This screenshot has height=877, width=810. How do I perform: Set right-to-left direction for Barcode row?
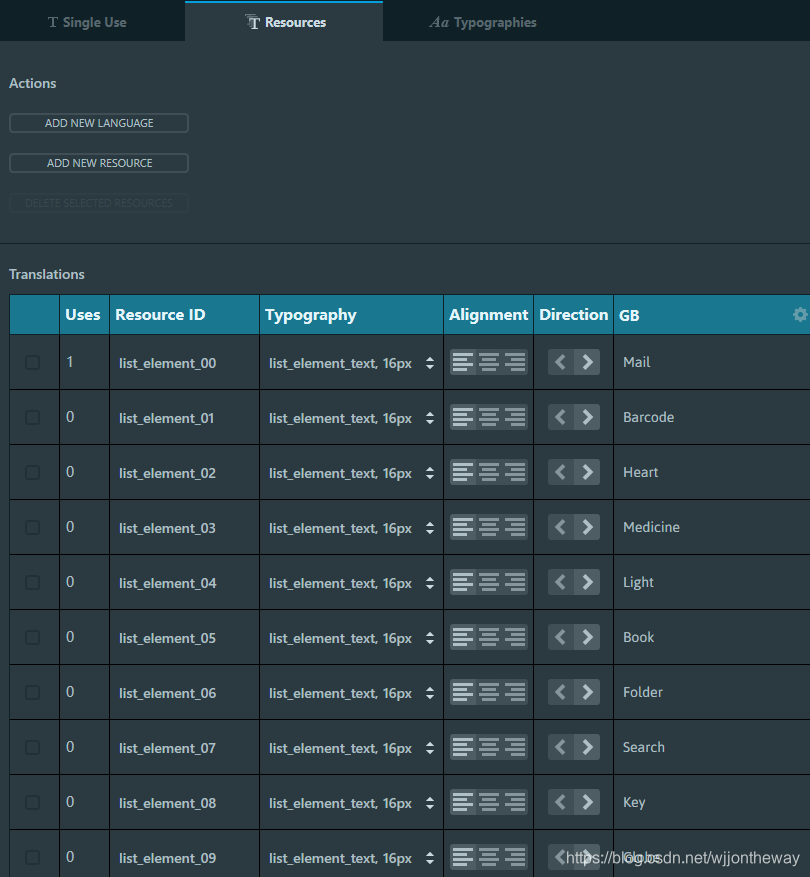(561, 417)
